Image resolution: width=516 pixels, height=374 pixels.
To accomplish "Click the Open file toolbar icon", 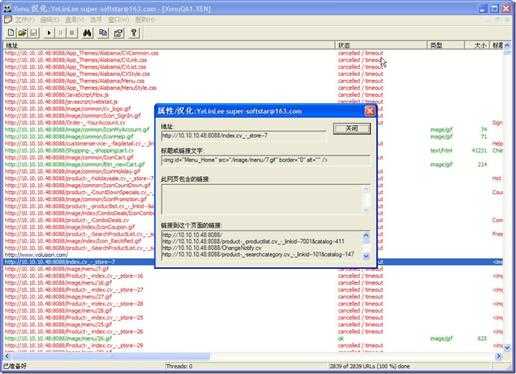I will (22, 33).
